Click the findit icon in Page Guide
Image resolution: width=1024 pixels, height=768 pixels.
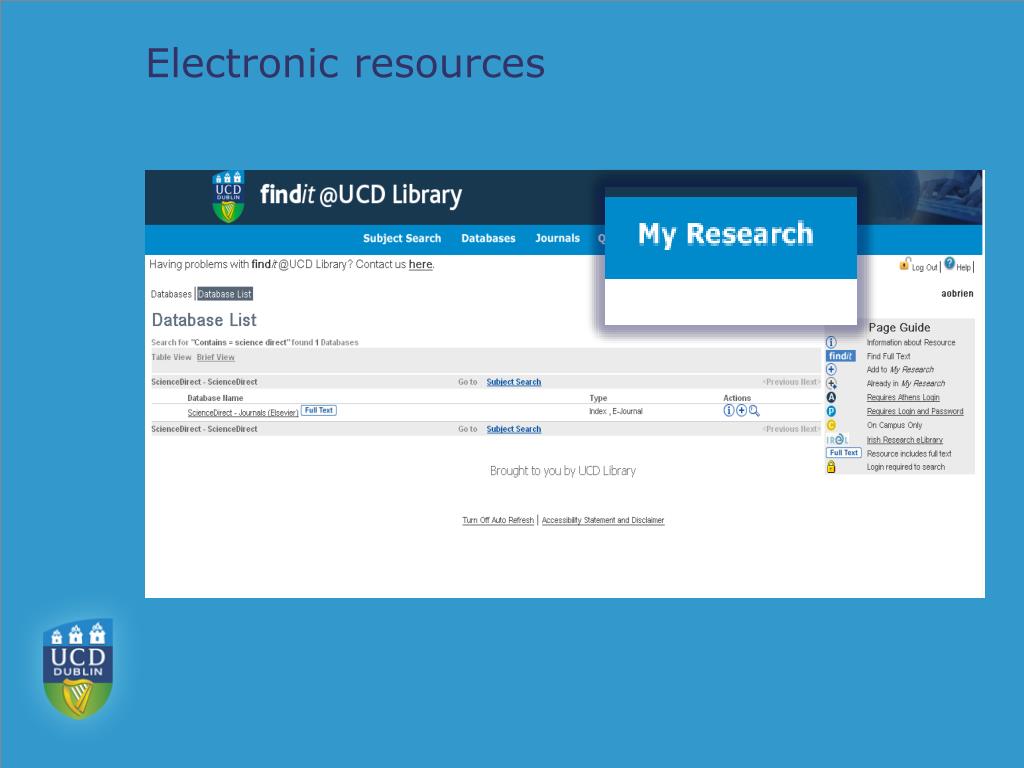[840, 356]
